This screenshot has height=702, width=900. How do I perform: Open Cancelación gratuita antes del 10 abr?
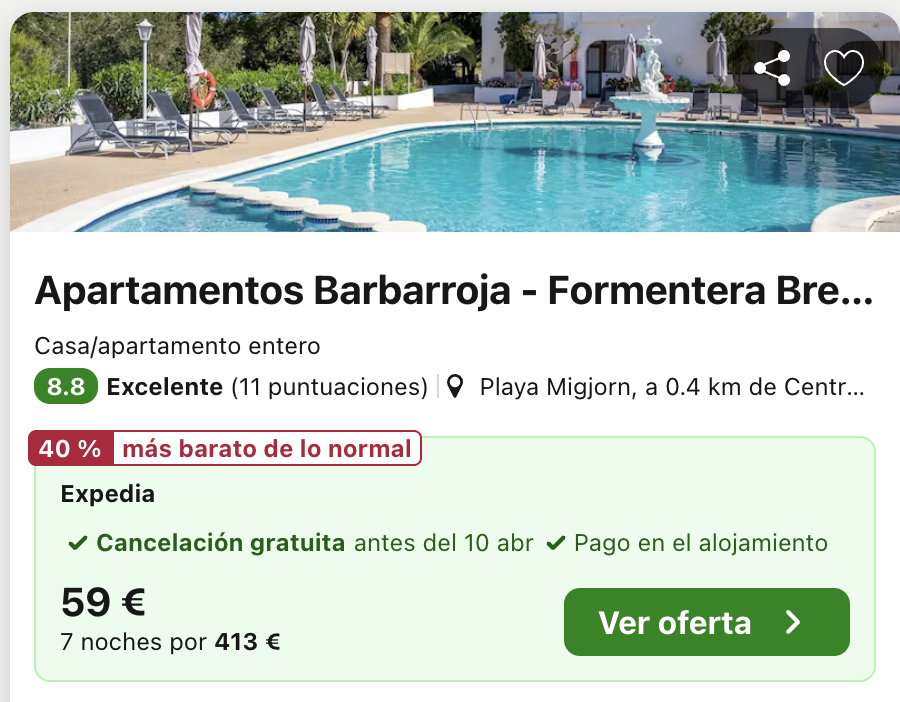pyautogui.click(x=315, y=543)
